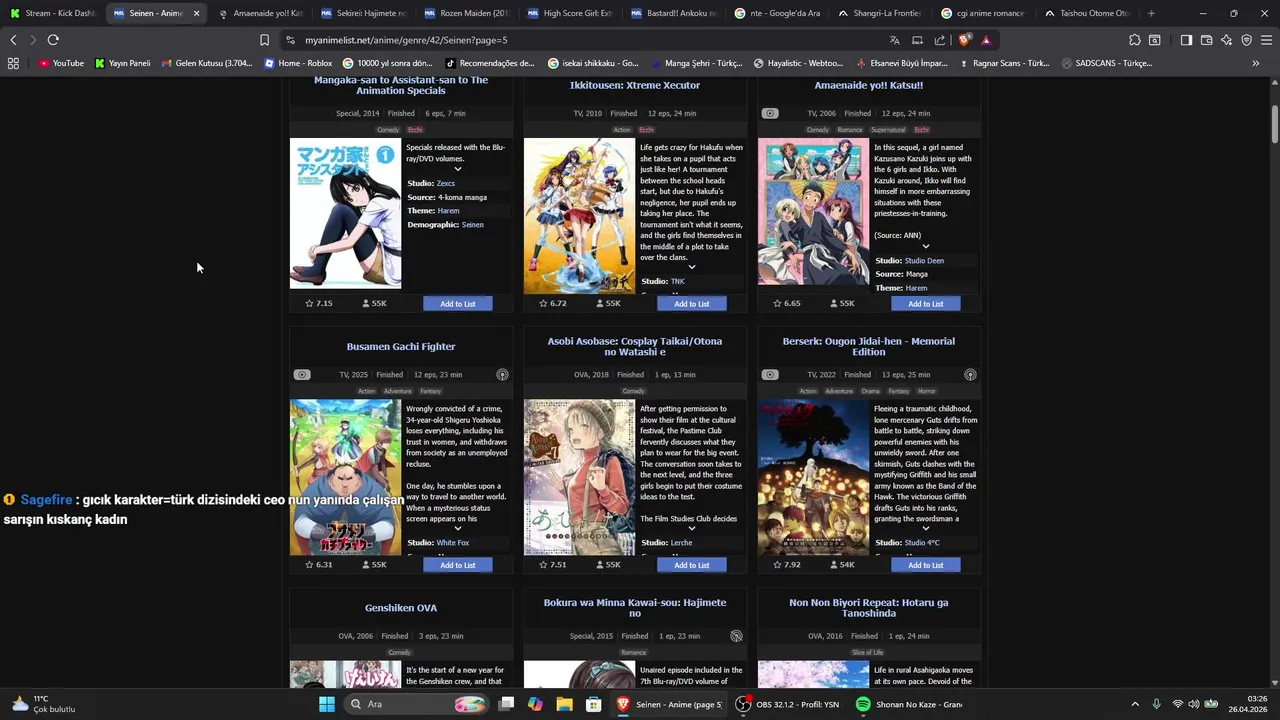Screen dimensions: 1280x720
Task: Open Leo AI sparkle icon in toolbar
Action: coord(1227,40)
